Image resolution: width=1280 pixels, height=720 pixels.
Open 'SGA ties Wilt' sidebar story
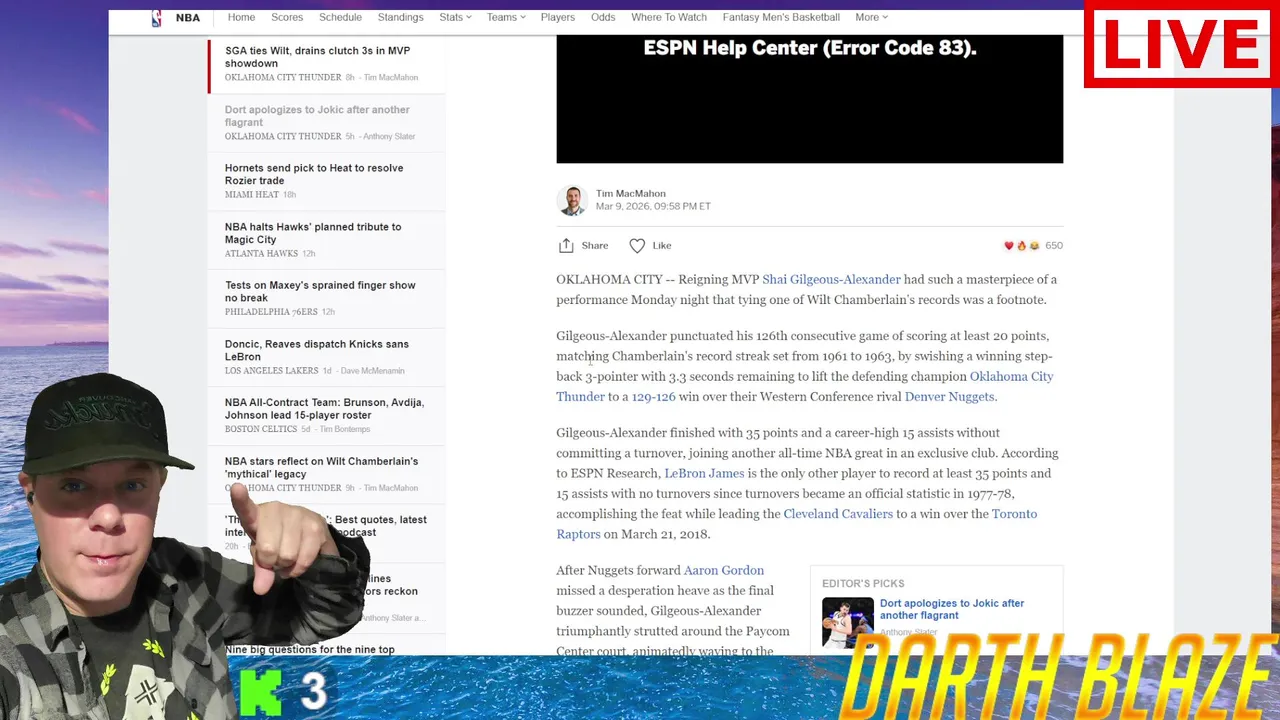(317, 57)
